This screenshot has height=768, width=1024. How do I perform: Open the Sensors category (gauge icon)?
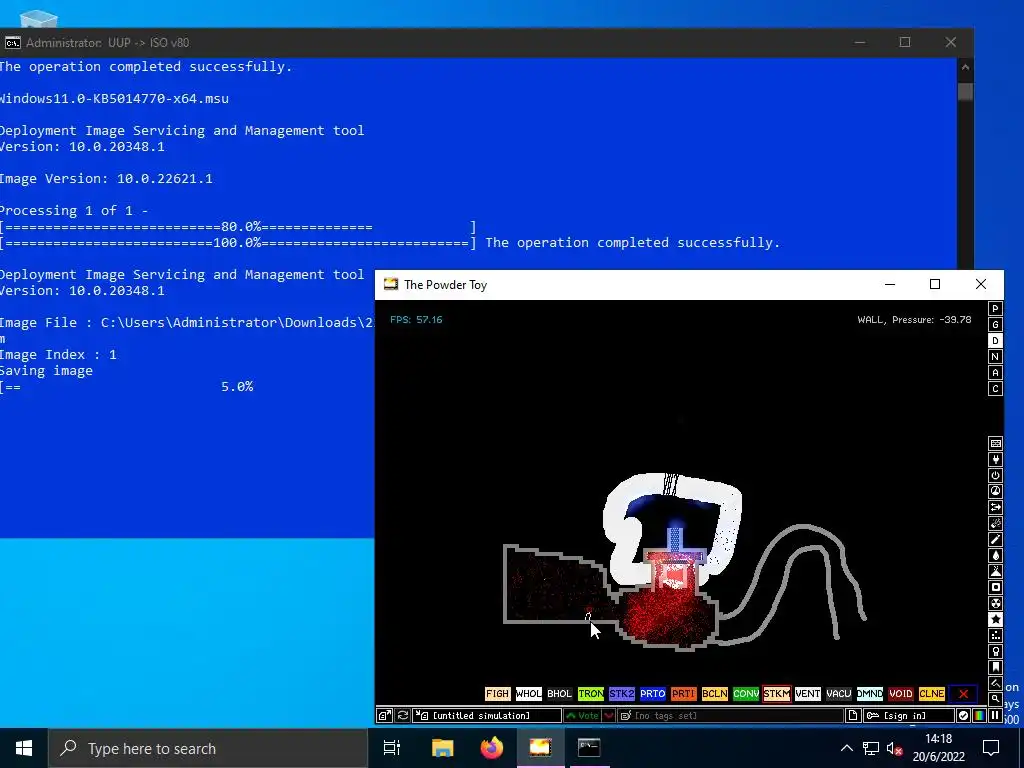pyautogui.click(x=995, y=491)
